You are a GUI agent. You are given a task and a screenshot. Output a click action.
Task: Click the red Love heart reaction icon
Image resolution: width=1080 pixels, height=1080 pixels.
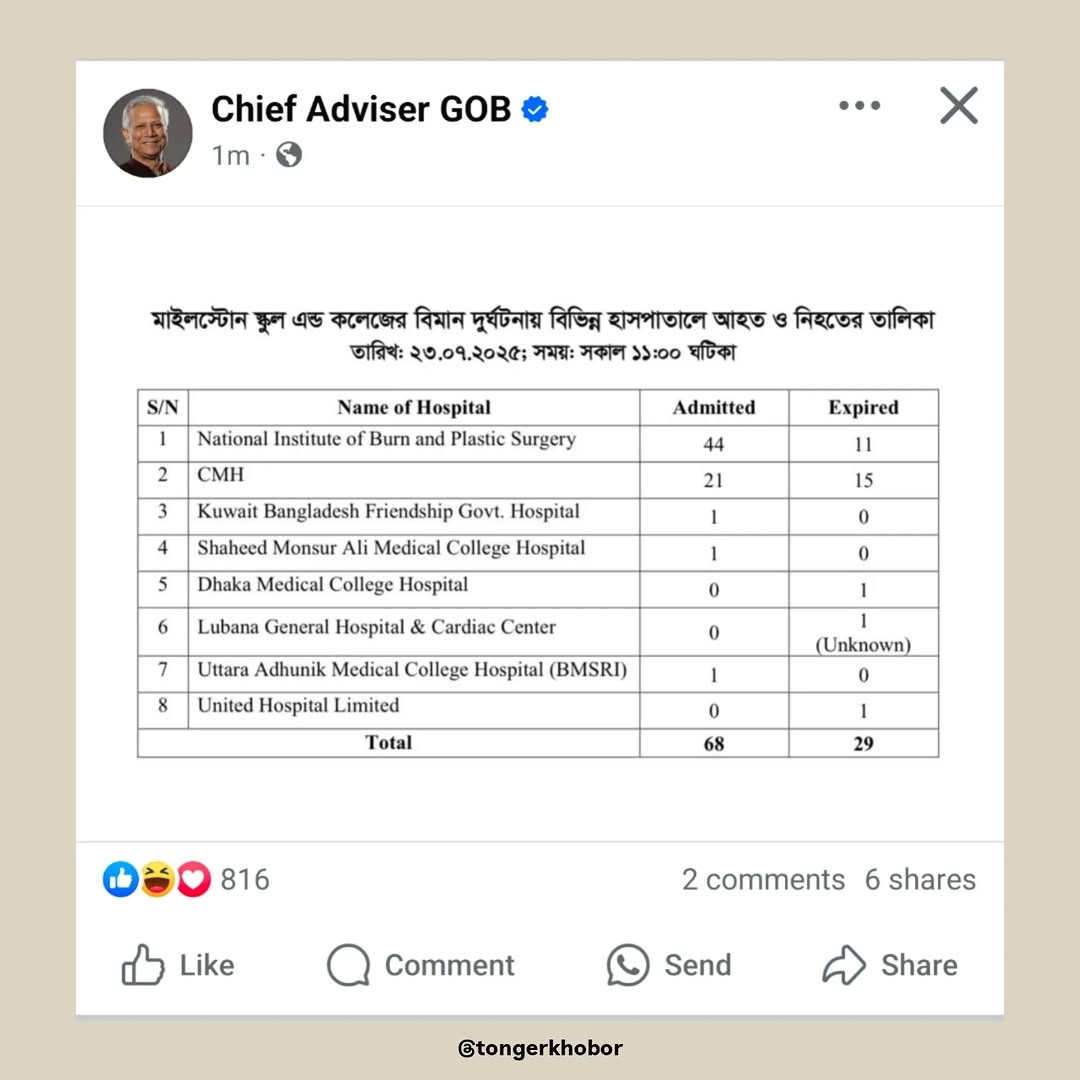[x=192, y=879]
